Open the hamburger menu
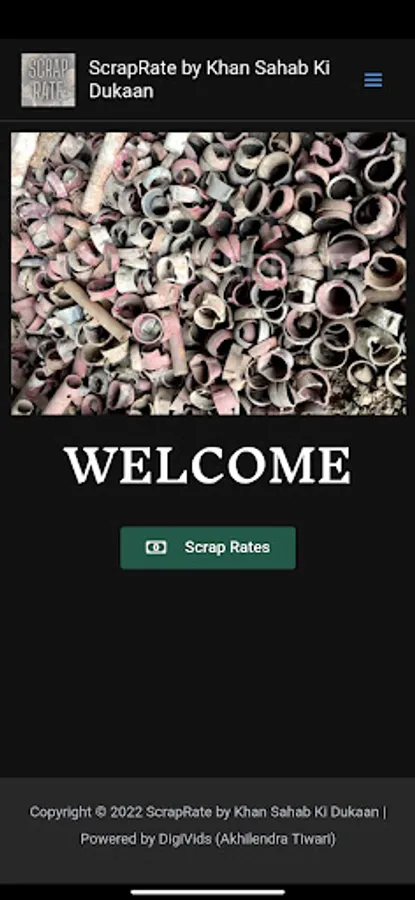 point(373,80)
